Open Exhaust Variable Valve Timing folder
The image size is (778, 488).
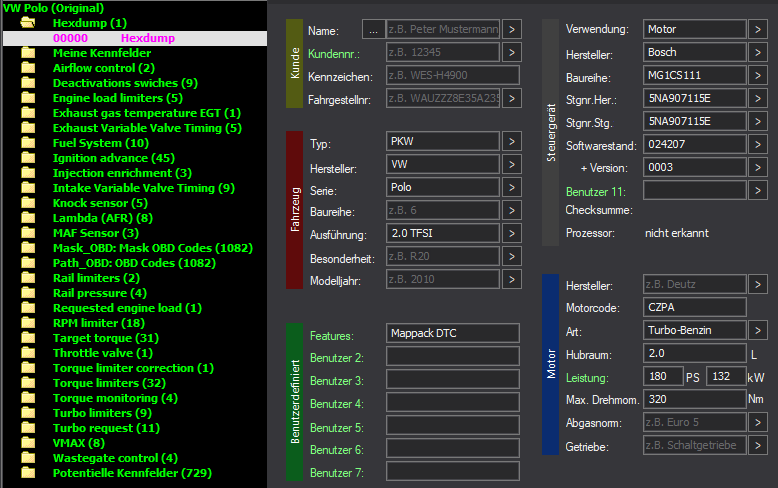[147, 128]
